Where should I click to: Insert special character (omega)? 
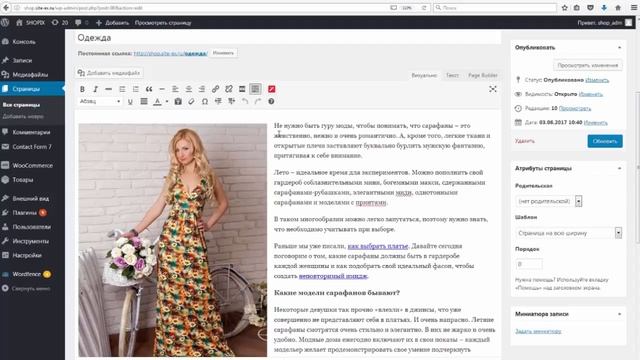tap(205, 102)
